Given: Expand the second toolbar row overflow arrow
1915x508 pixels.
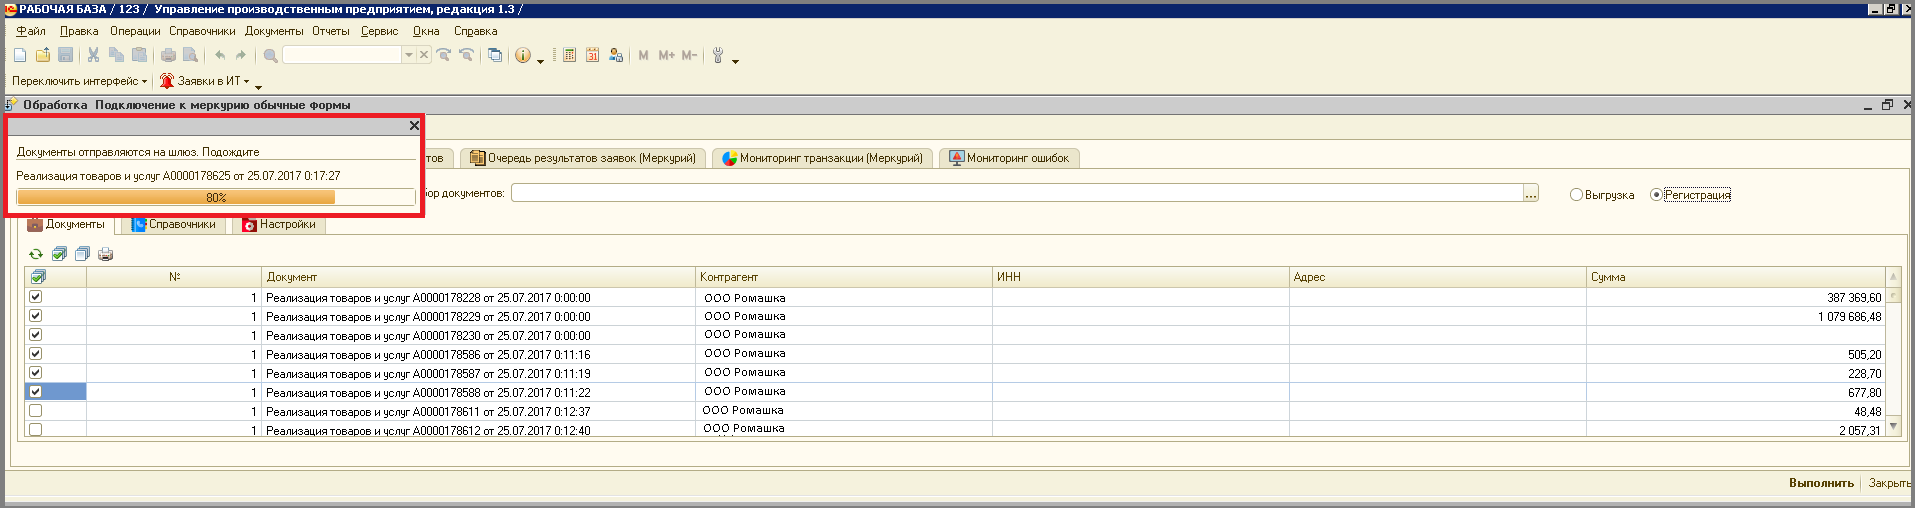Looking at the screenshot, I should click(258, 87).
